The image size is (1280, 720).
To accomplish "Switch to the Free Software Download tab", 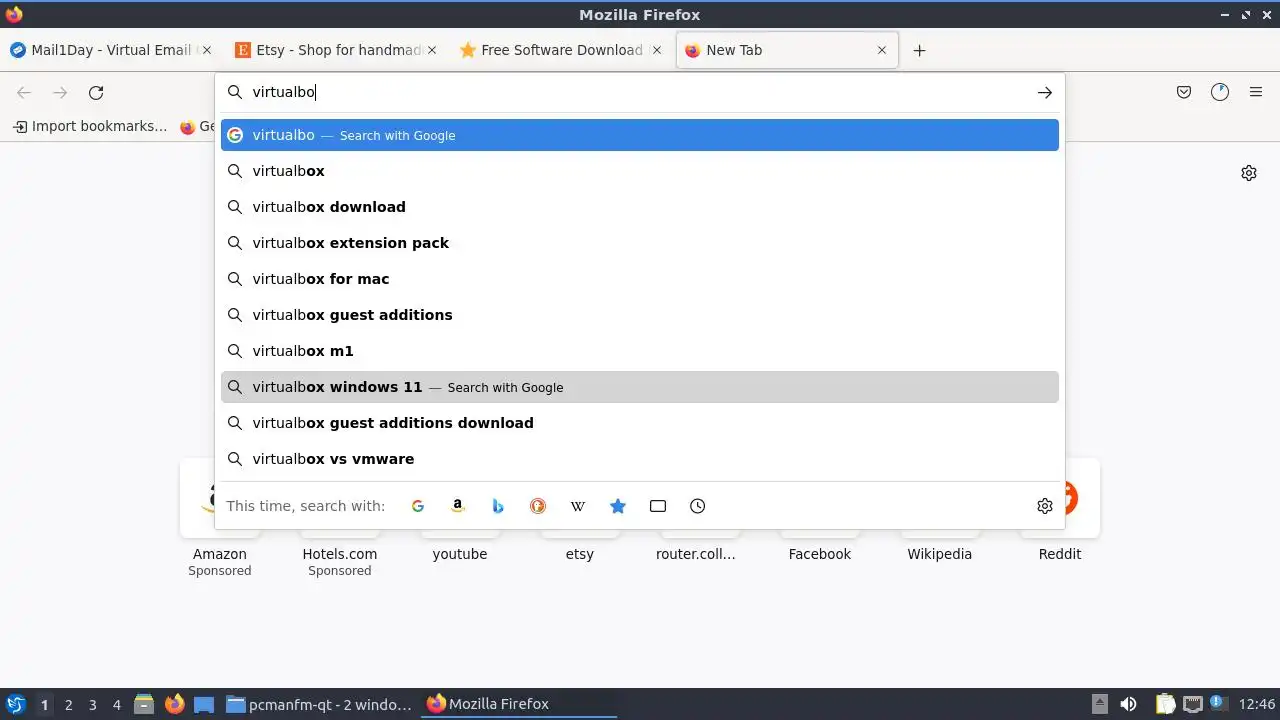I will tap(552, 50).
